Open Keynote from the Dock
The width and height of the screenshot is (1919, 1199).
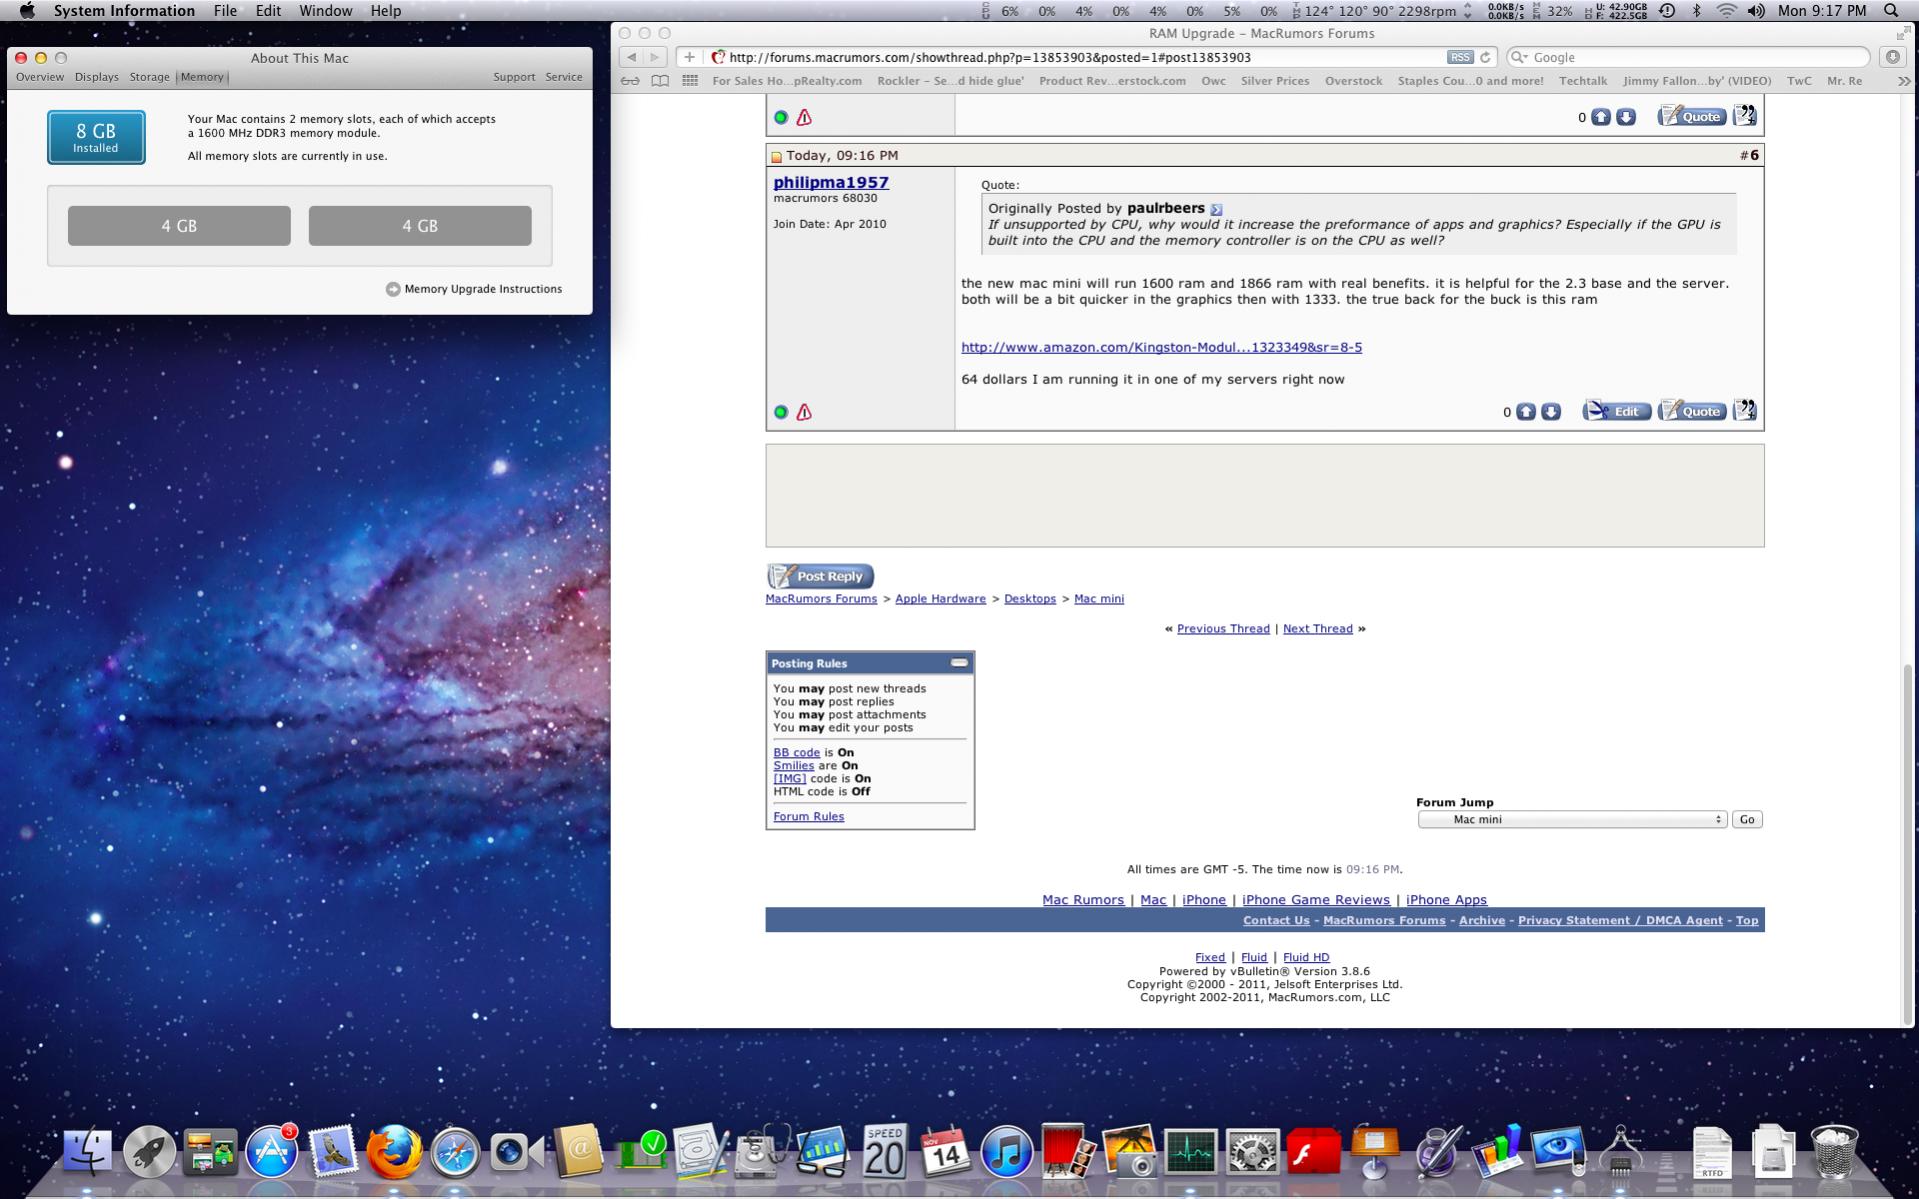tap(1374, 1153)
